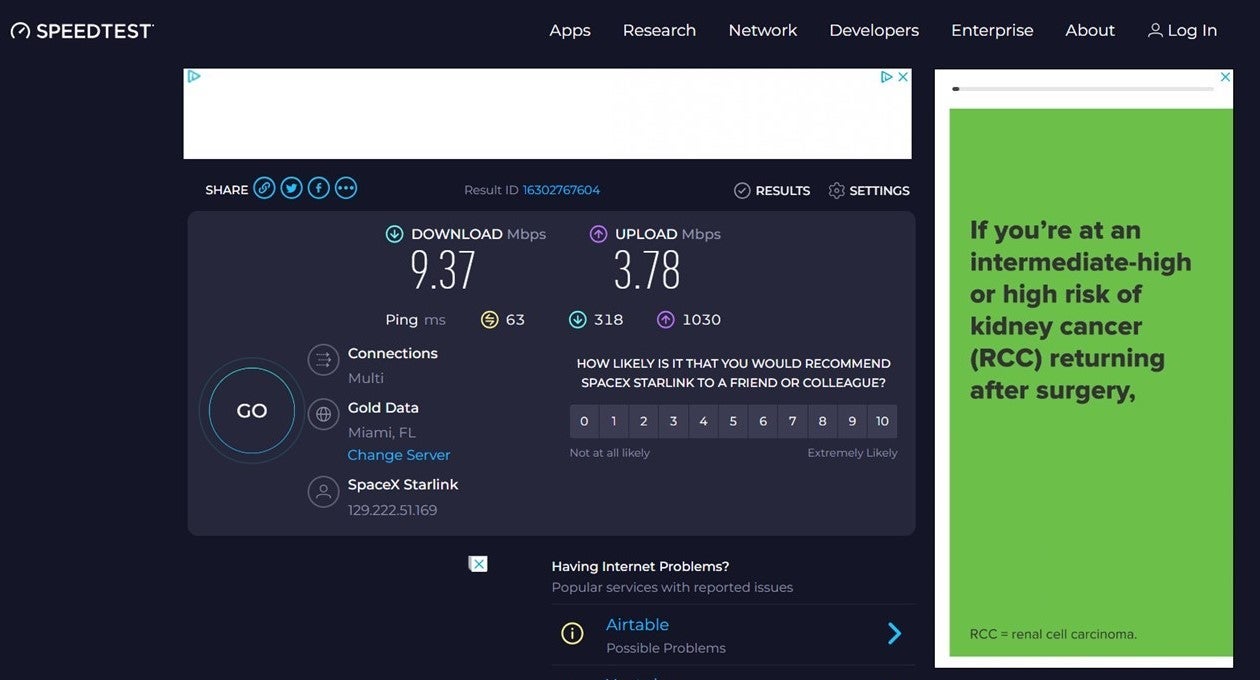The width and height of the screenshot is (1260, 680).
Task: Click the download arrow icon beside DOWNLOAD
Action: click(x=395, y=234)
